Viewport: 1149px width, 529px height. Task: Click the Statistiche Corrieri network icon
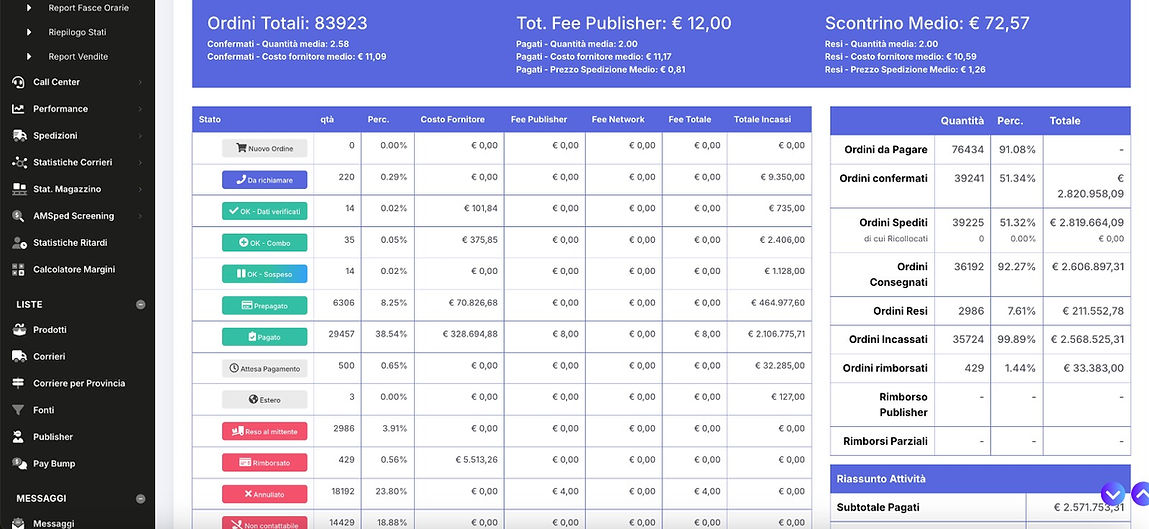(18, 162)
